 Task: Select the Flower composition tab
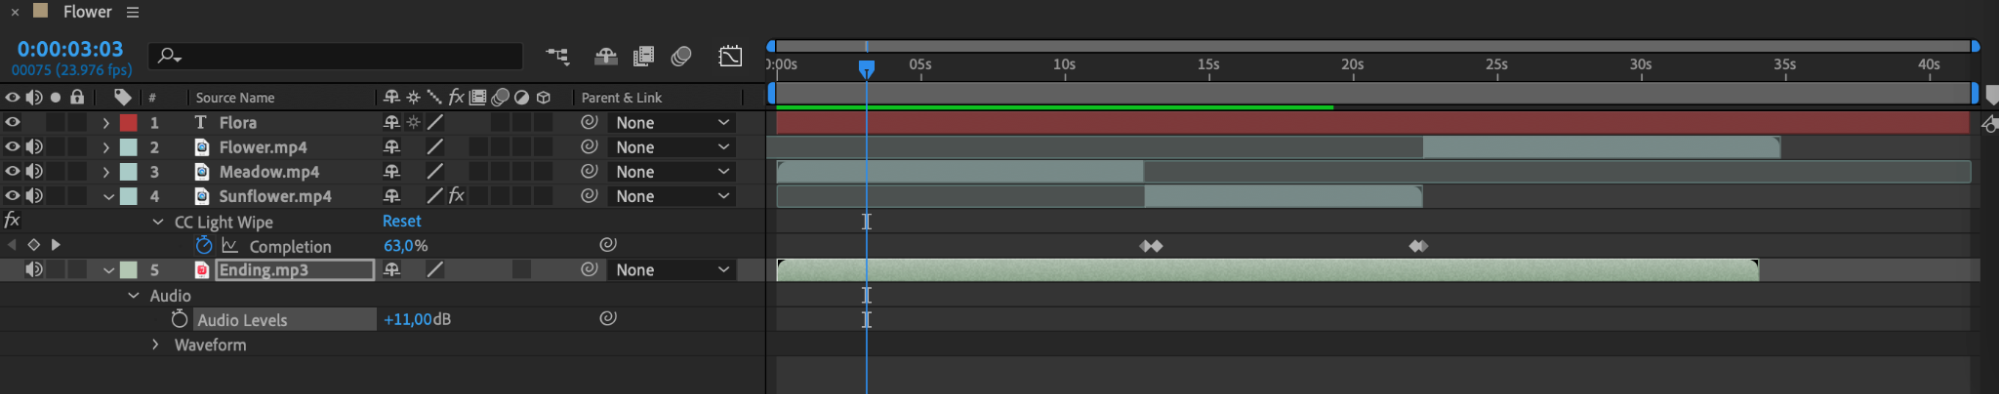tap(87, 12)
